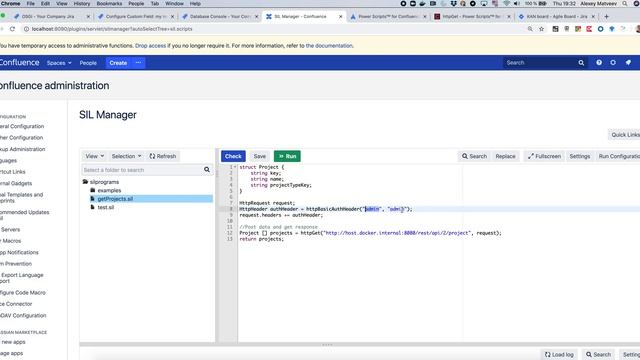Click the Confluence Create button

[x=118, y=63]
